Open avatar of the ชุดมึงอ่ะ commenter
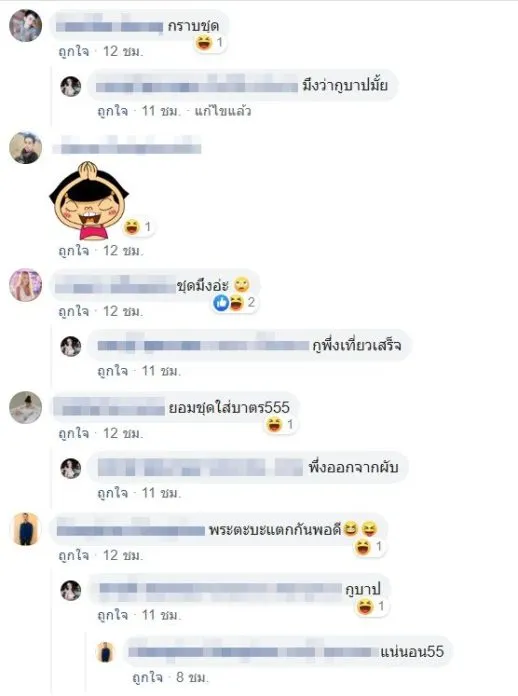The height and width of the screenshot is (696, 518). 25,285
